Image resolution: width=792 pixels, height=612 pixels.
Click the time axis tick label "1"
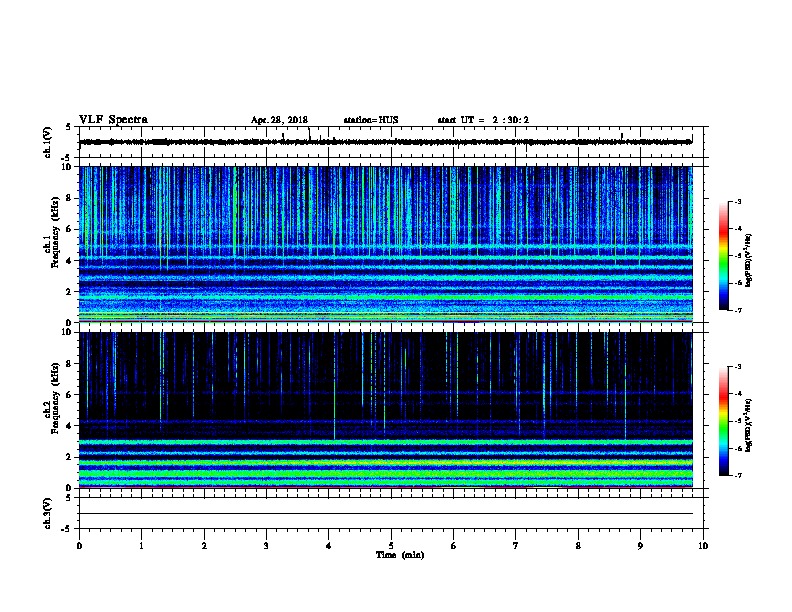click(141, 546)
